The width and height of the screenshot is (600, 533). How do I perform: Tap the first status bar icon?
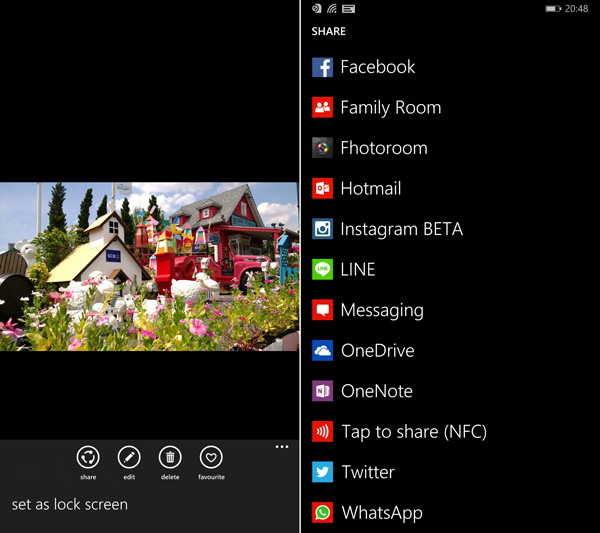[317, 8]
